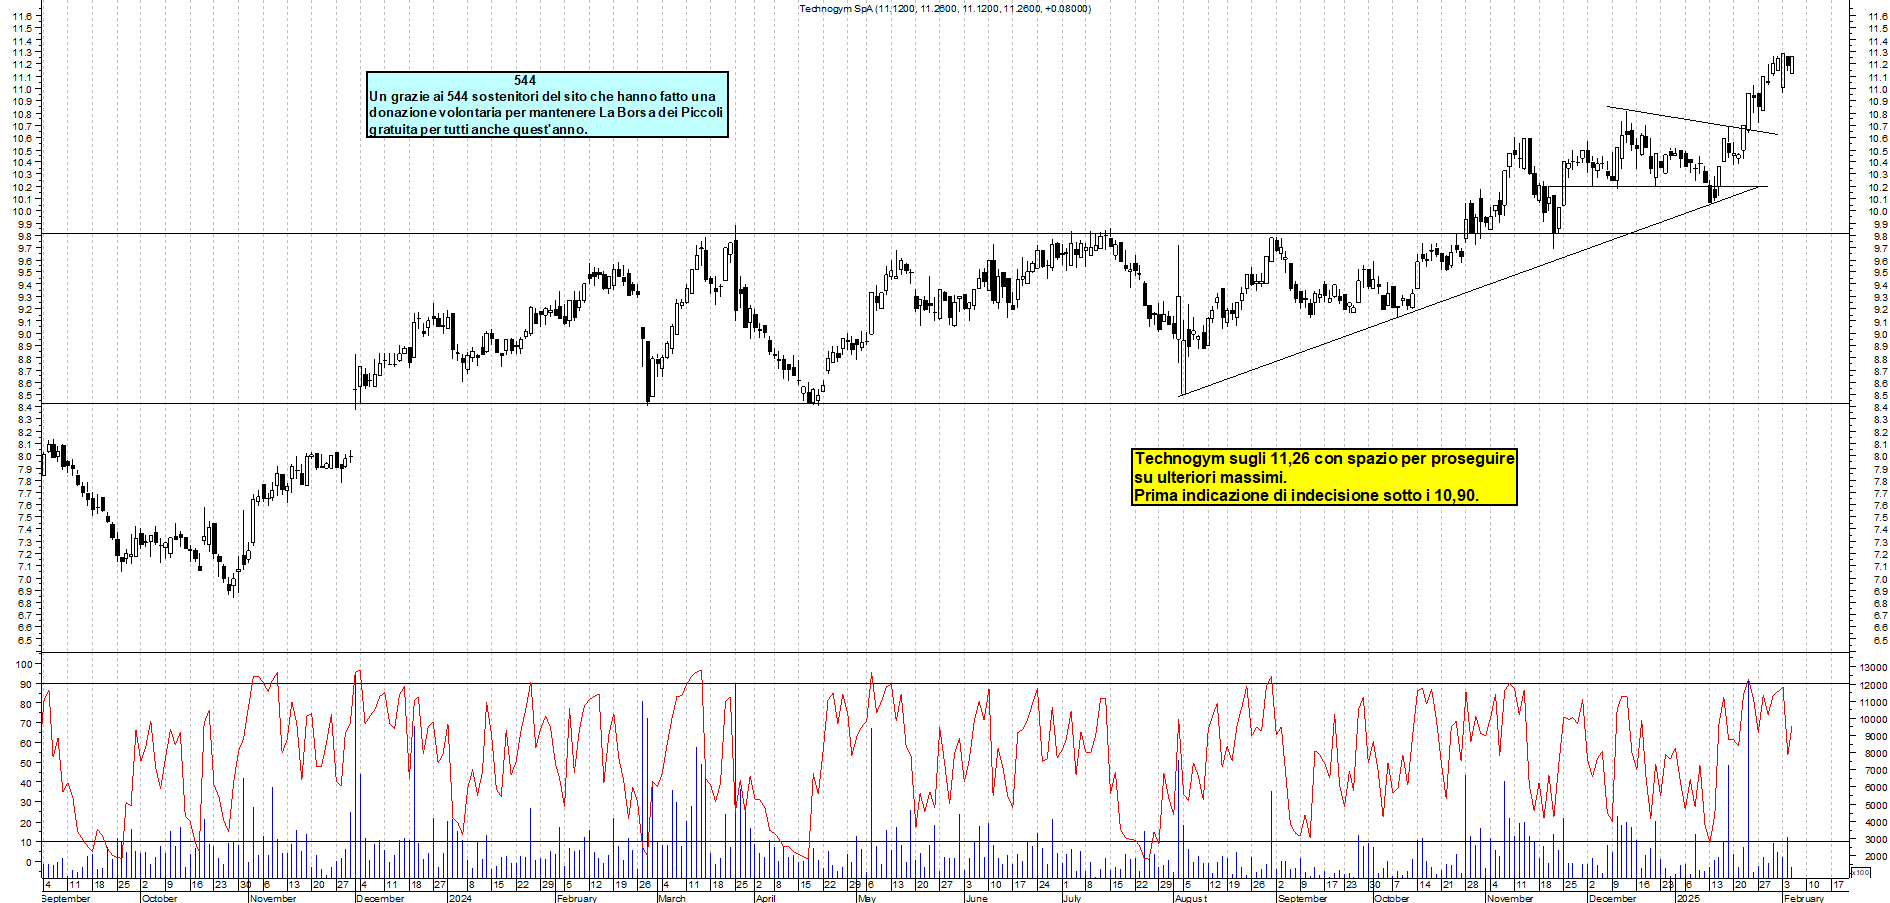Image resolution: width=1890 pixels, height=903 pixels.
Task: Click the most recent candlestick on the chart
Action: click(1790, 64)
